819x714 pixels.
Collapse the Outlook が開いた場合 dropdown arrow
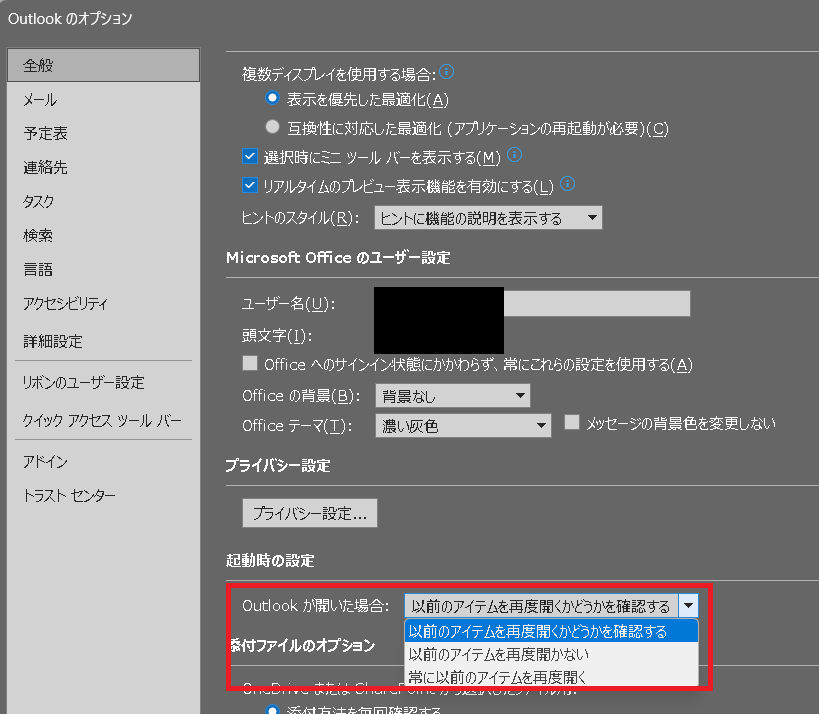click(x=688, y=606)
